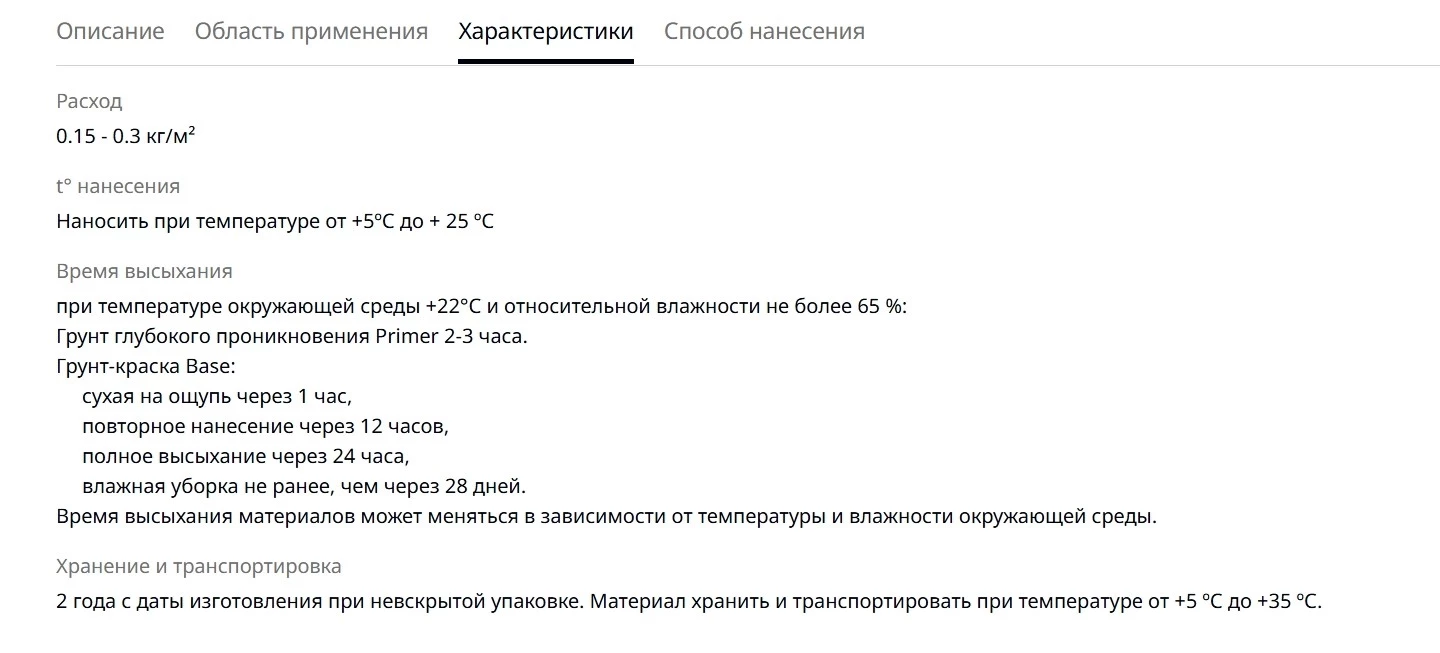1440x653 pixels.
Task: Click the Грунт-краска Base line
Action: click(x=146, y=366)
